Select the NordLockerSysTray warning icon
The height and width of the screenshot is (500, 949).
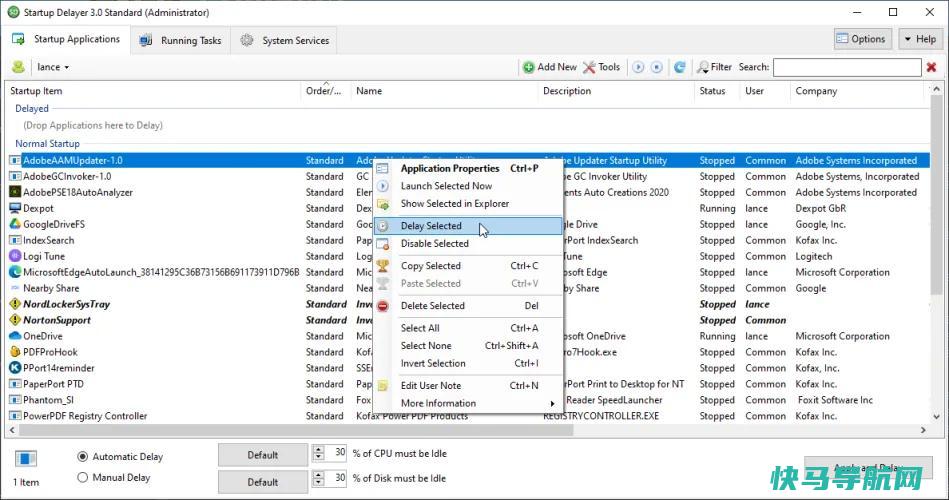tap(15, 304)
